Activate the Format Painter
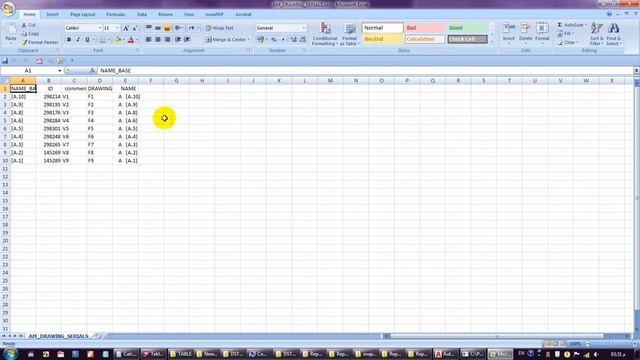 pos(40,42)
